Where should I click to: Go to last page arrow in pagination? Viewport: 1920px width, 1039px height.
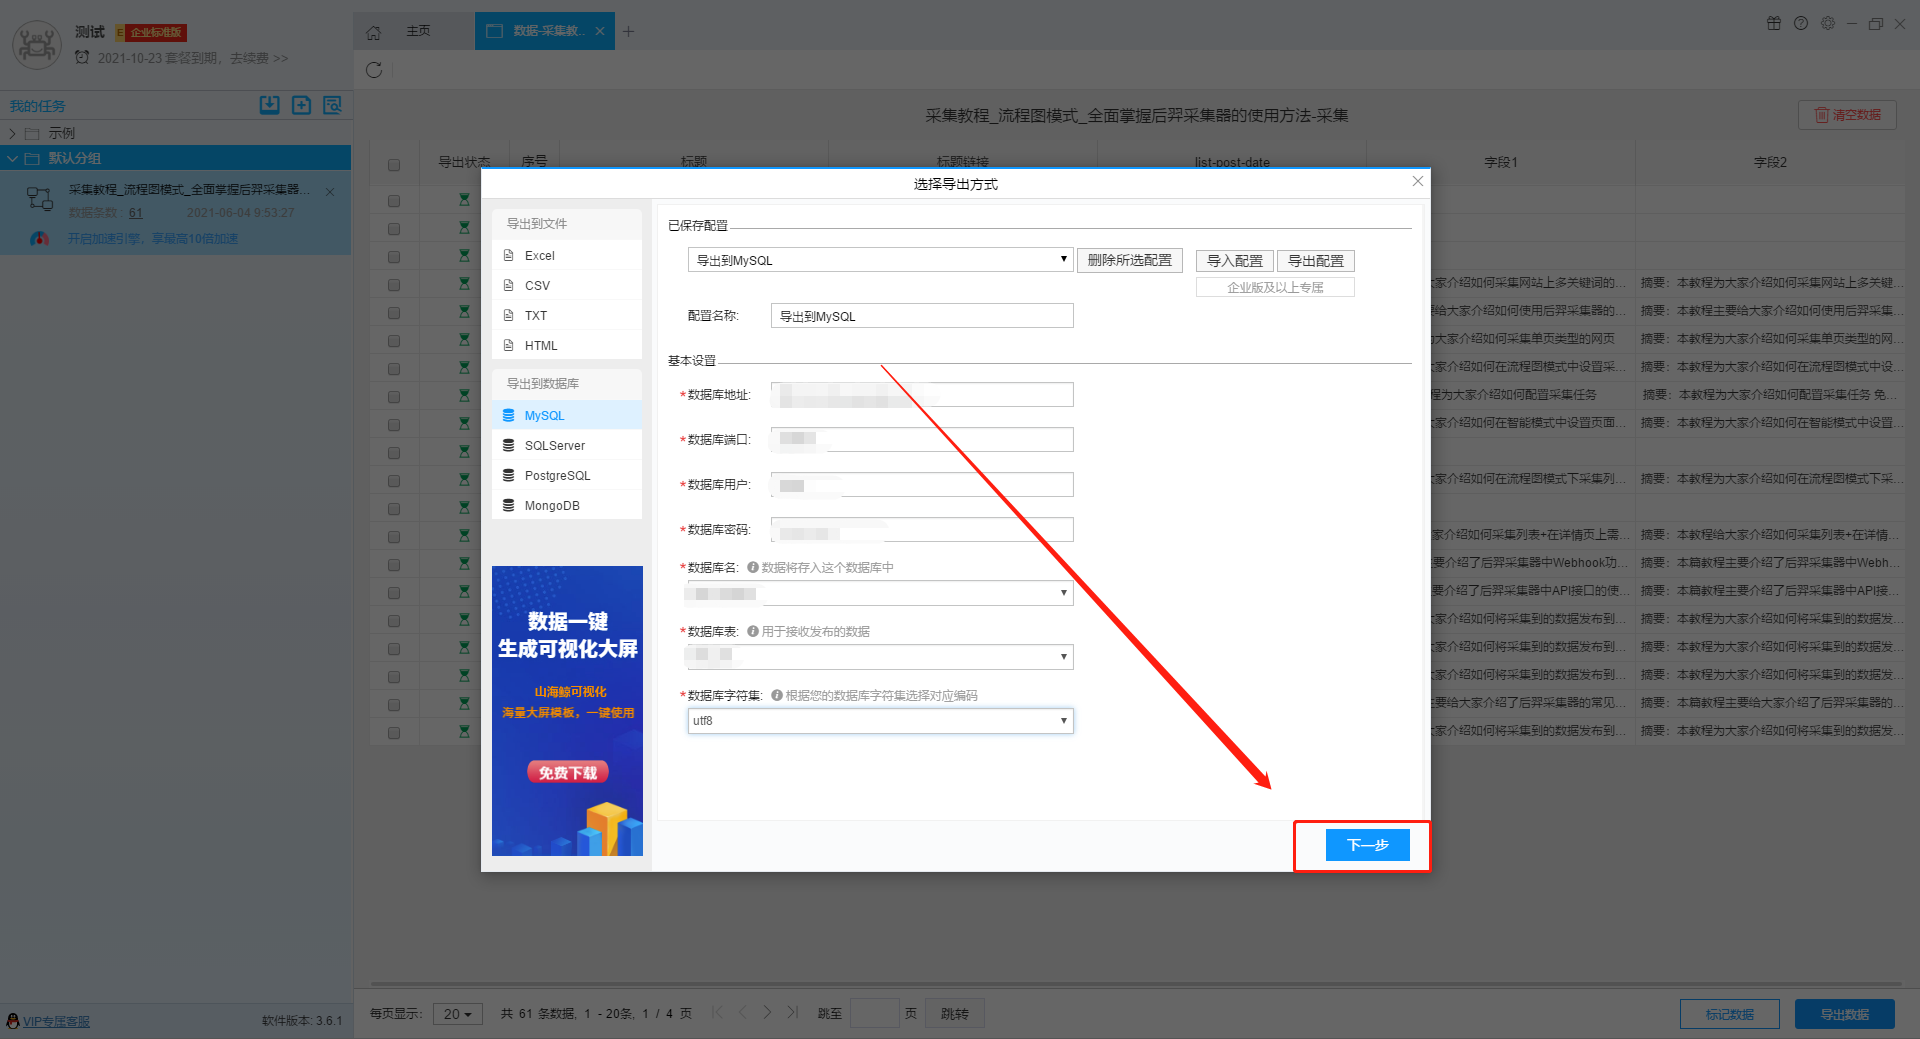pos(792,1012)
